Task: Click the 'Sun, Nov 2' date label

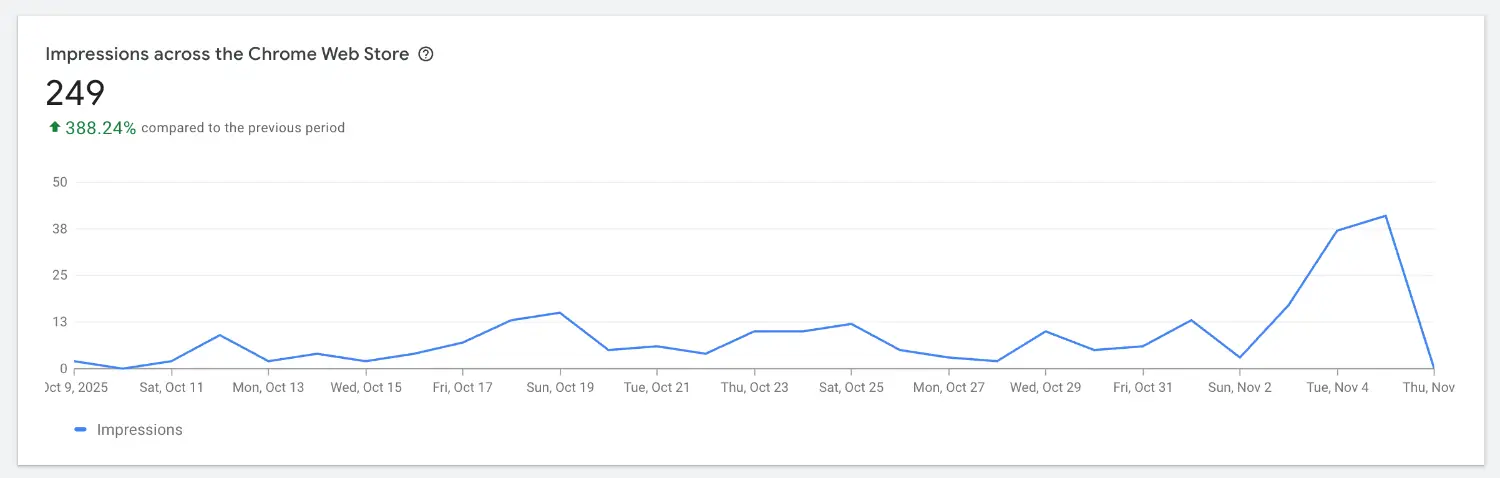Action: tap(1239, 388)
